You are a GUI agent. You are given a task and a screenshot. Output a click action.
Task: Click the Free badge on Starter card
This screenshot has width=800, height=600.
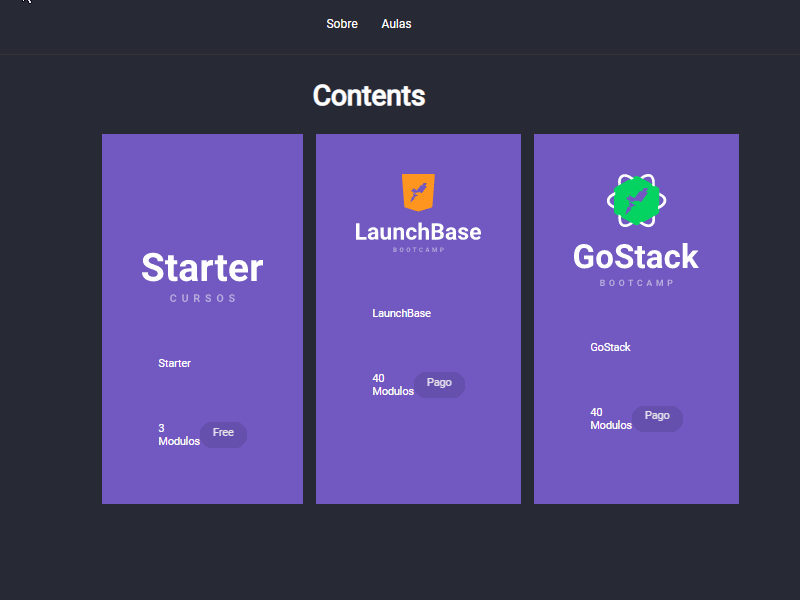tap(223, 433)
